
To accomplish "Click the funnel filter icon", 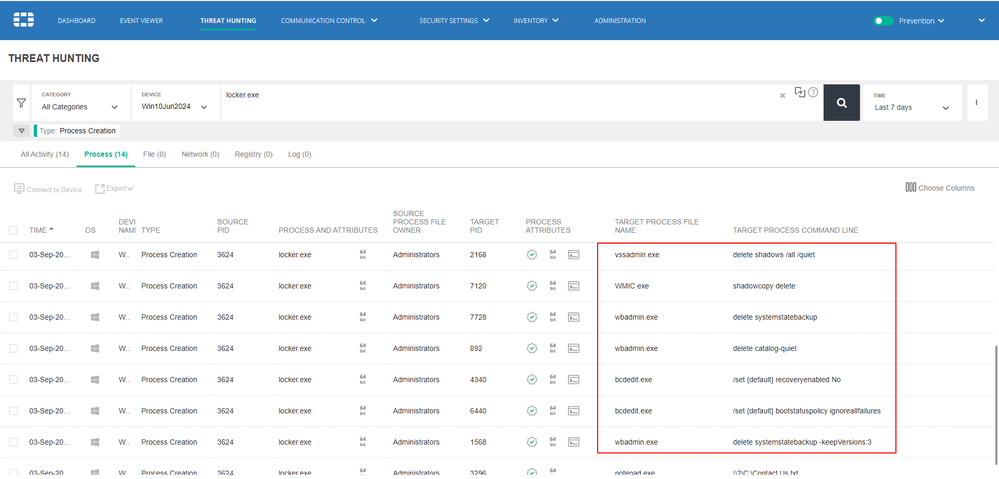I will [x=21, y=102].
